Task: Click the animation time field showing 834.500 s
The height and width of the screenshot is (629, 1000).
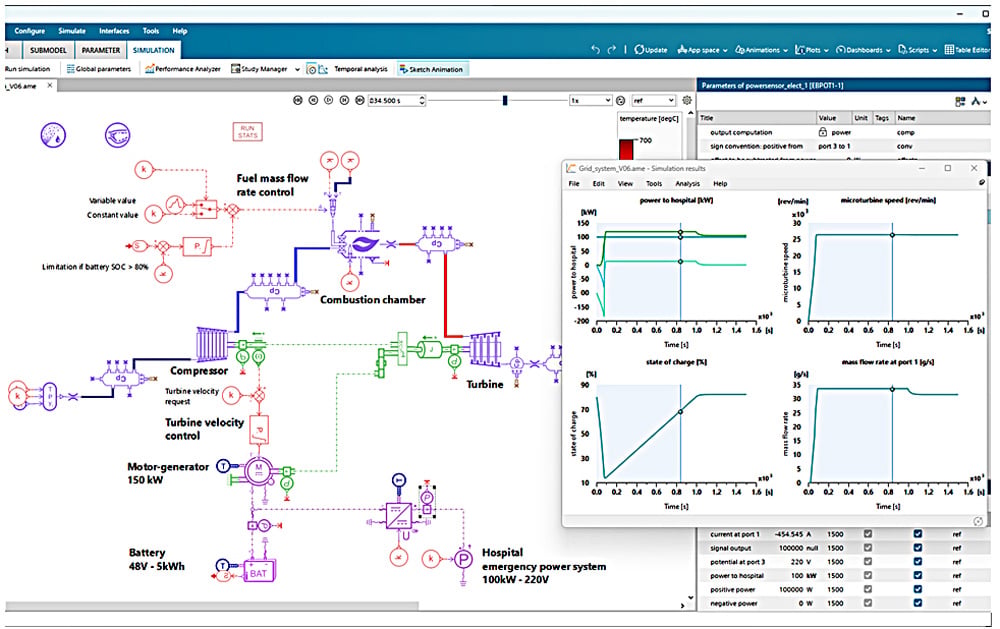Action: 392,101
